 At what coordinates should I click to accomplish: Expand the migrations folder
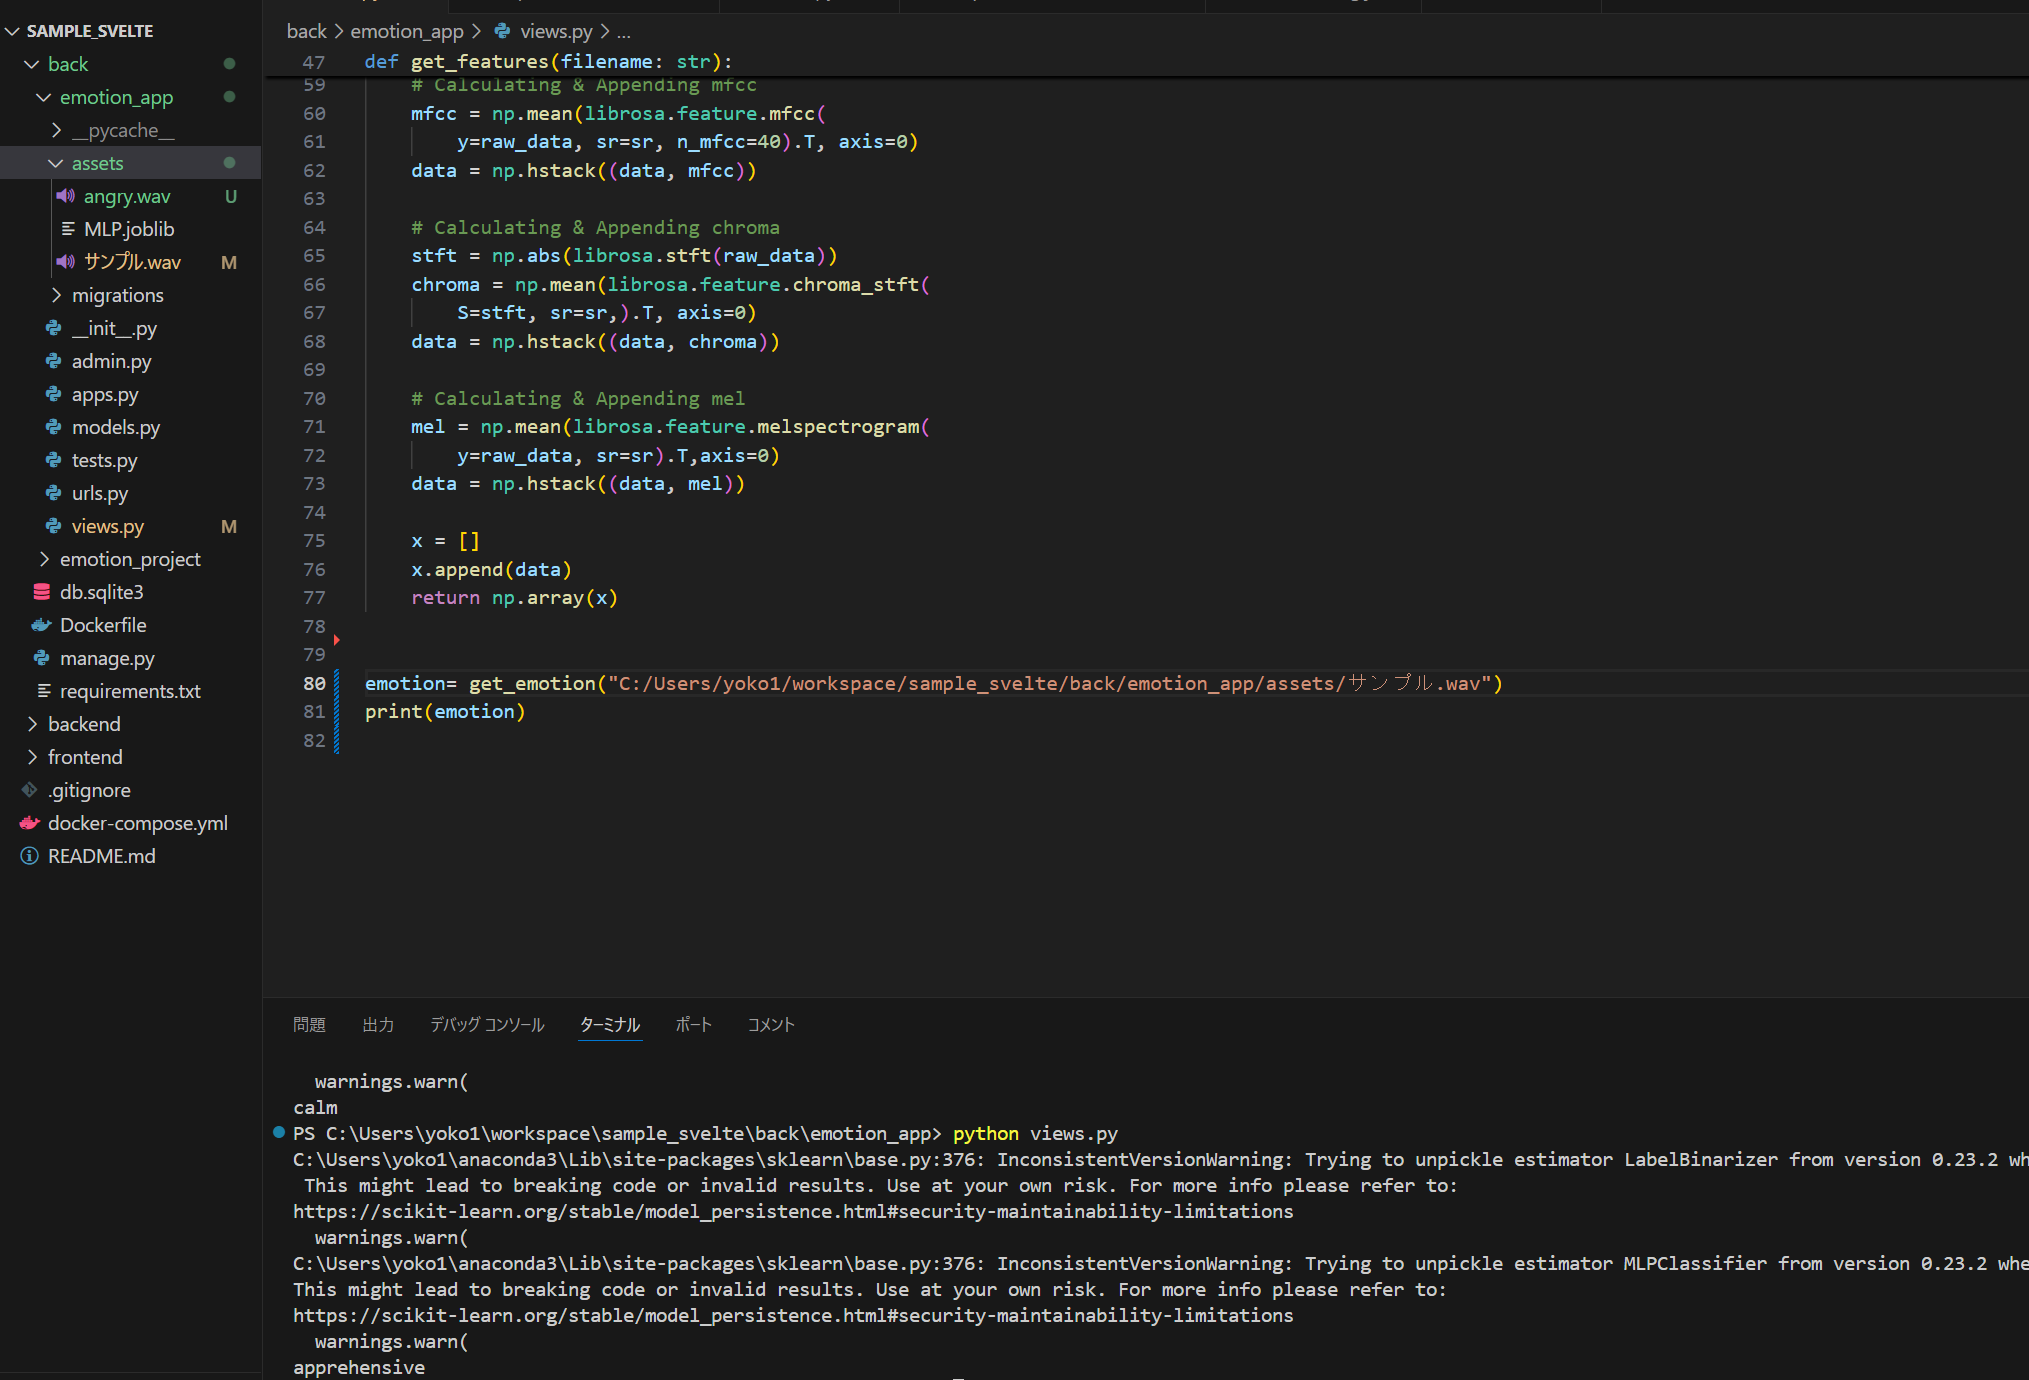point(56,295)
